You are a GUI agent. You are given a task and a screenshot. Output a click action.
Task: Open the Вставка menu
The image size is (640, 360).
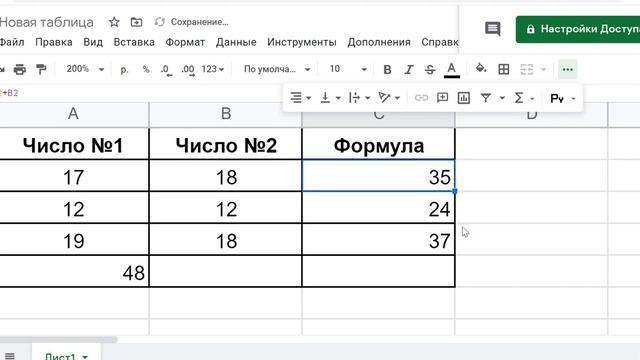tap(134, 42)
